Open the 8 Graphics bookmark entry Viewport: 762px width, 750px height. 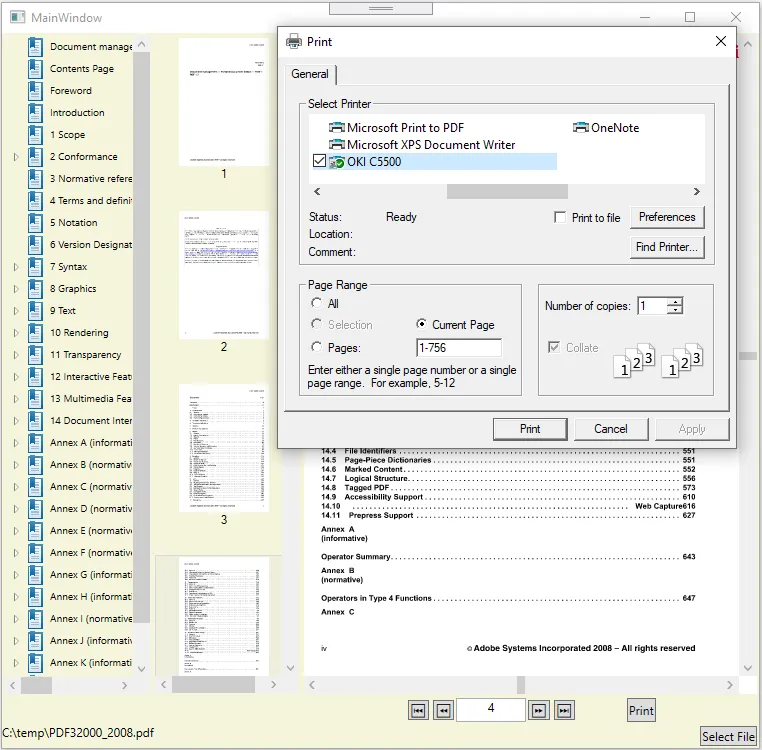coord(73,289)
